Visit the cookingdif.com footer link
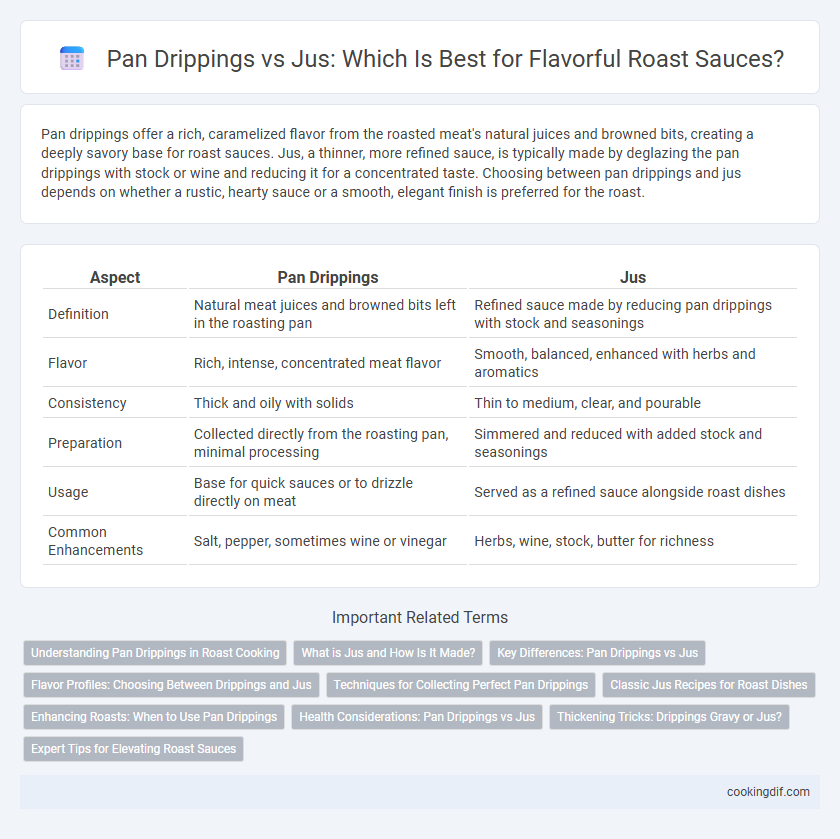 click(768, 792)
